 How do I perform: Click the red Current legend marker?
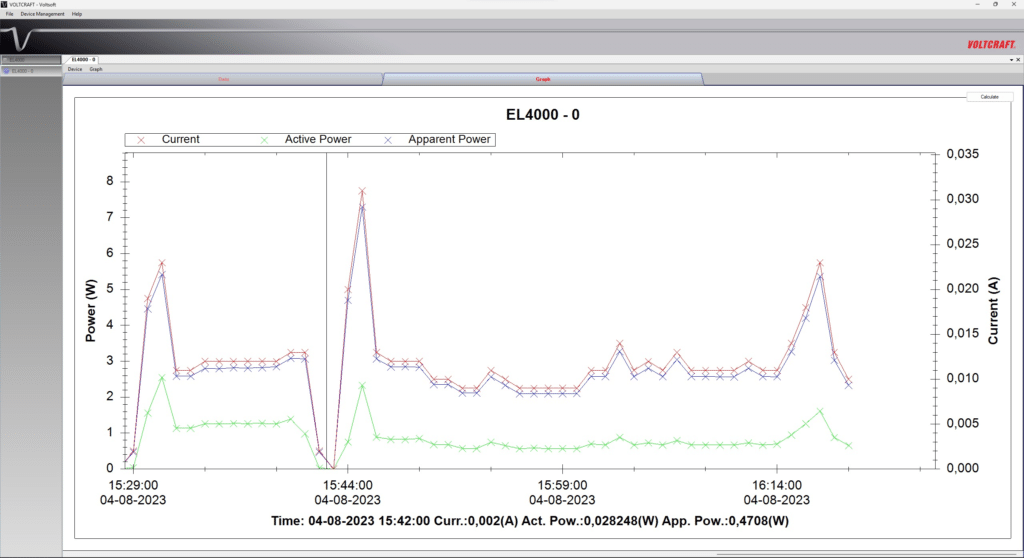[140, 140]
